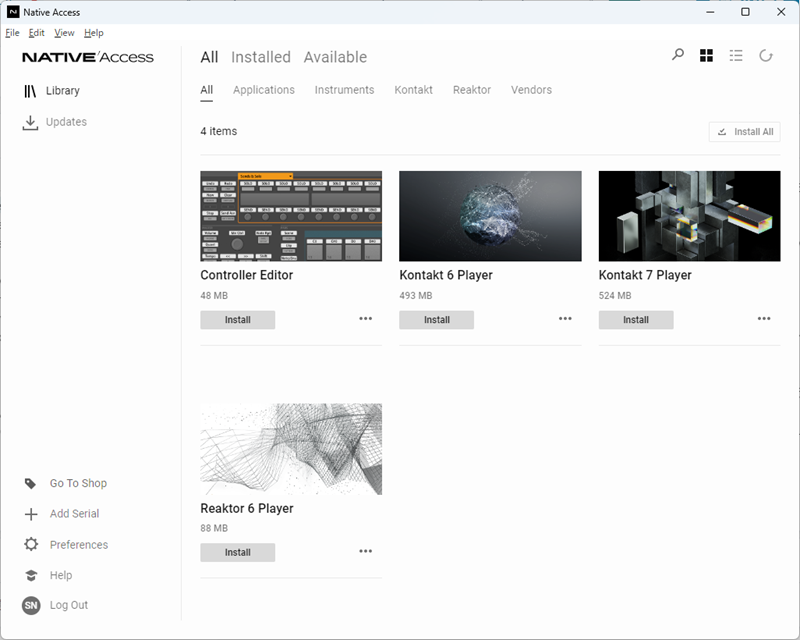This screenshot has height=640, width=800.
Task: Click the Go To Shop tag icon
Action: pyautogui.click(x=31, y=483)
